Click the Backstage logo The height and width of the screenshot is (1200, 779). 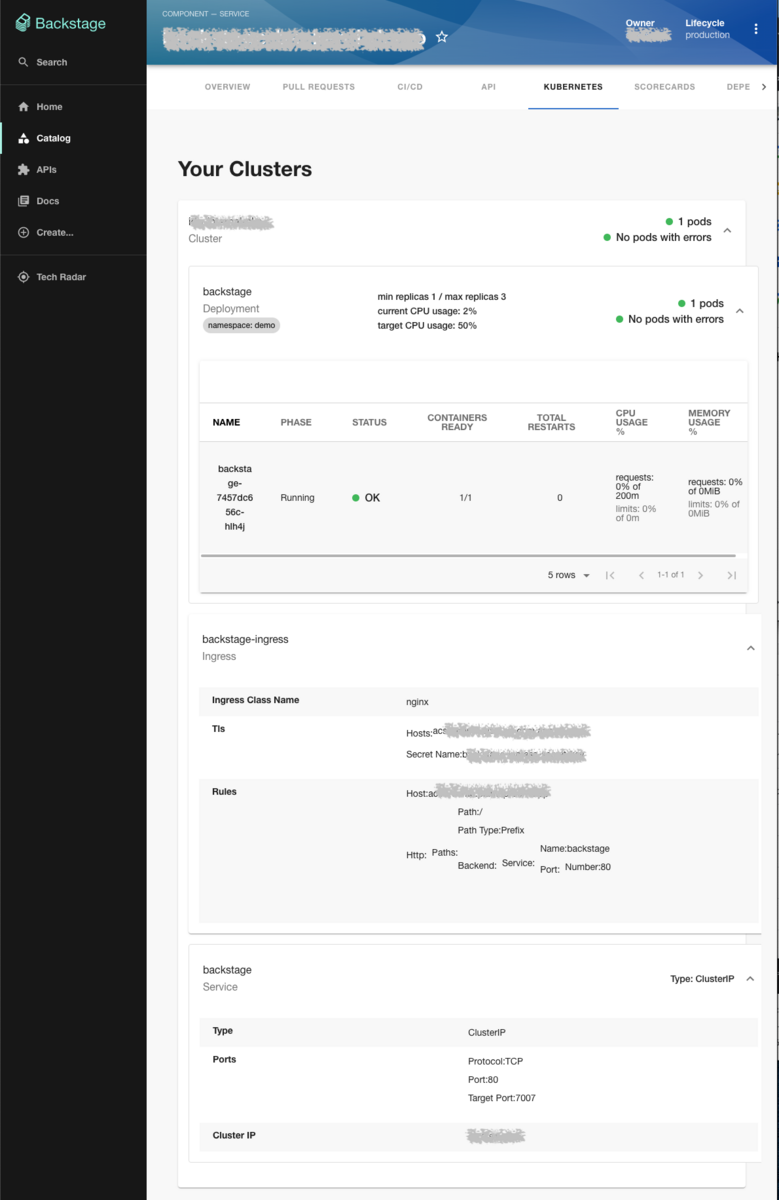pos(60,23)
